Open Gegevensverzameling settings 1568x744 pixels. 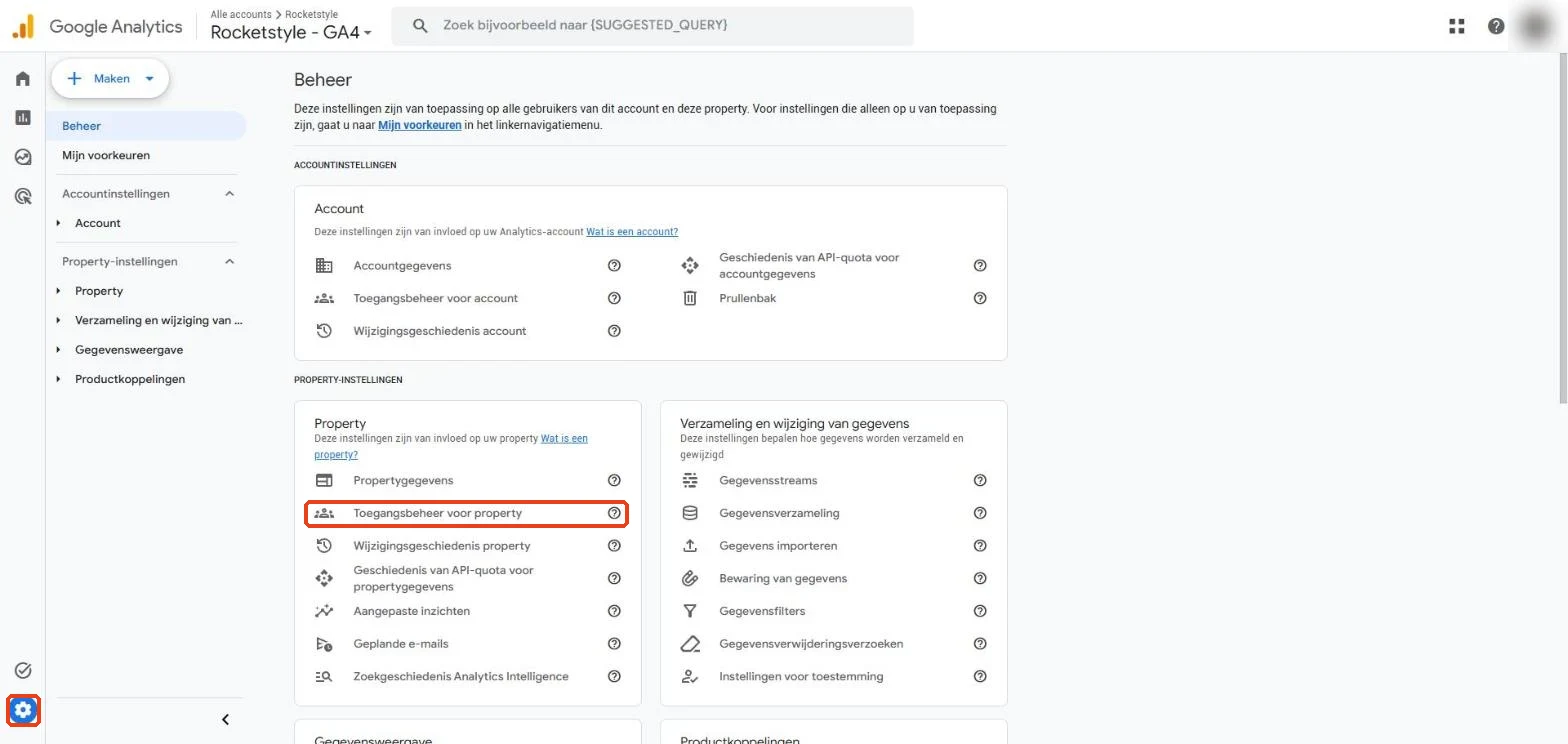coord(779,513)
